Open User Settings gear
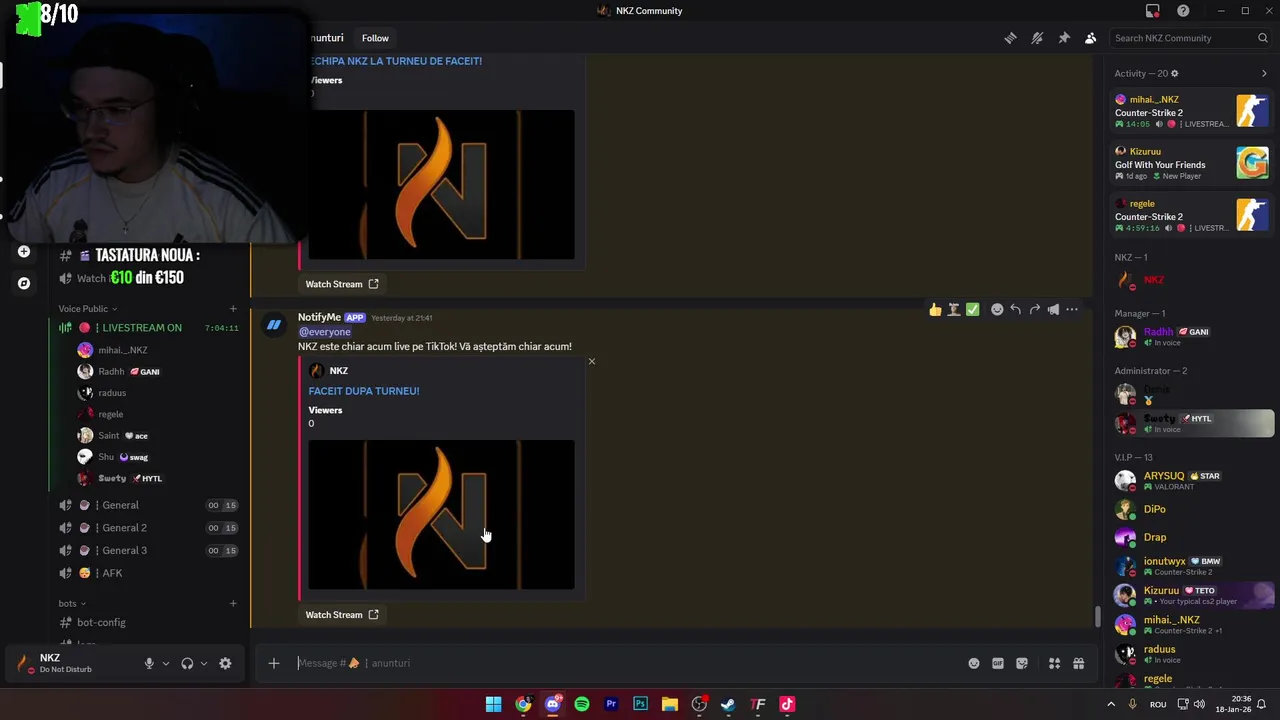 (x=225, y=663)
